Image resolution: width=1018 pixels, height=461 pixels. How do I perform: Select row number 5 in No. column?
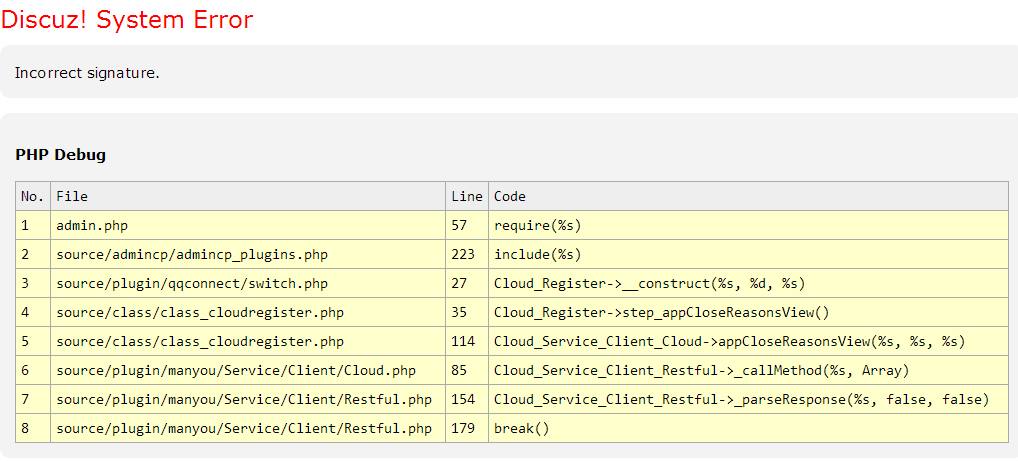pyautogui.click(x=32, y=342)
